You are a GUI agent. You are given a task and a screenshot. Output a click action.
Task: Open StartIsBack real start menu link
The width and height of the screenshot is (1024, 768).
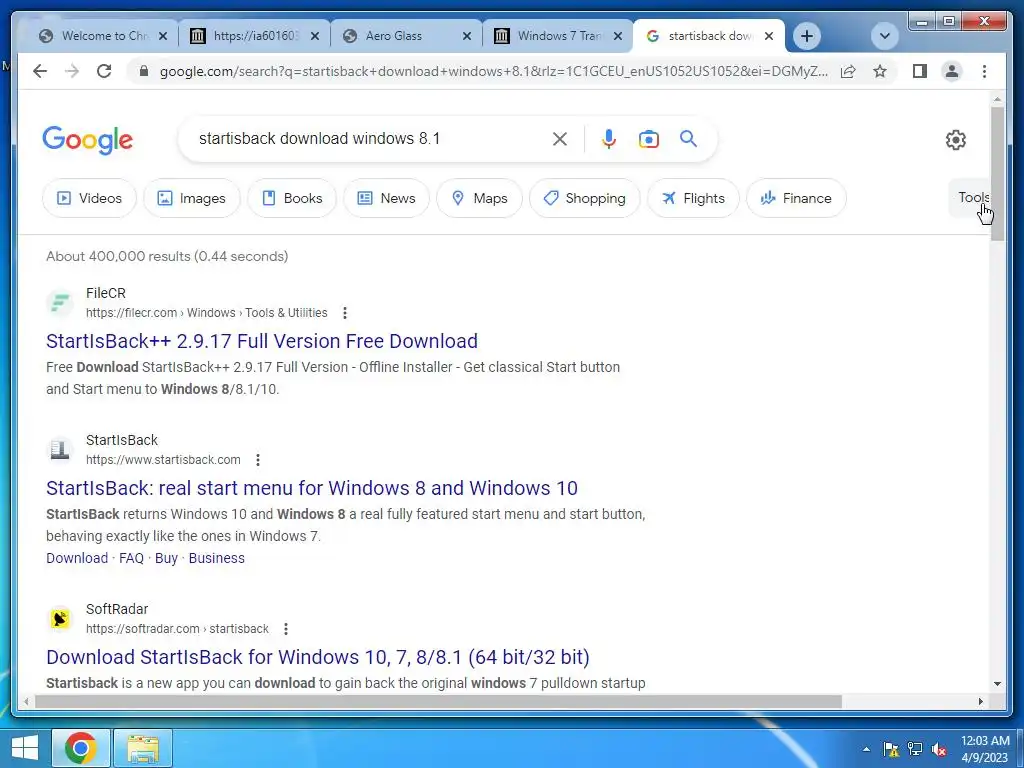pyautogui.click(x=312, y=488)
